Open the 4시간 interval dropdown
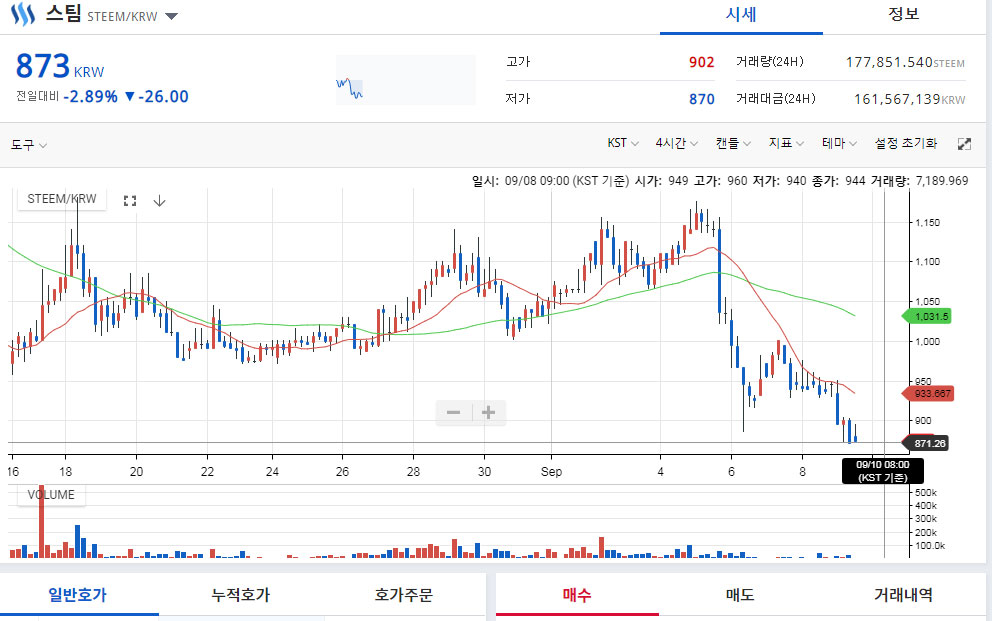The image size is (992, 621). coord(676,143)
